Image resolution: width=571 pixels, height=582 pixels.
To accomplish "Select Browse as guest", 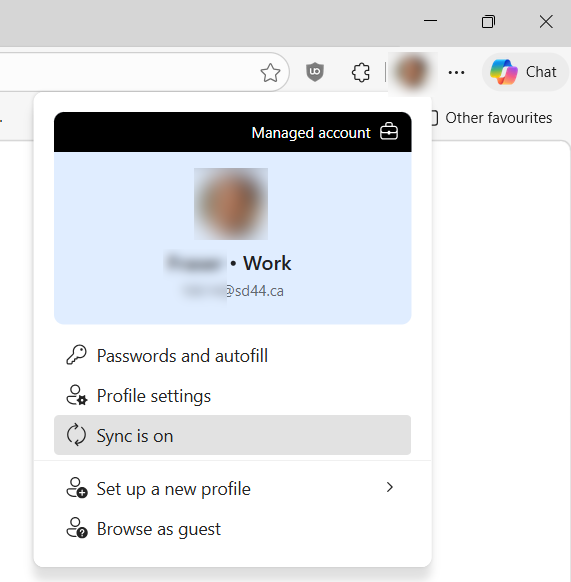I will (232, 529).
